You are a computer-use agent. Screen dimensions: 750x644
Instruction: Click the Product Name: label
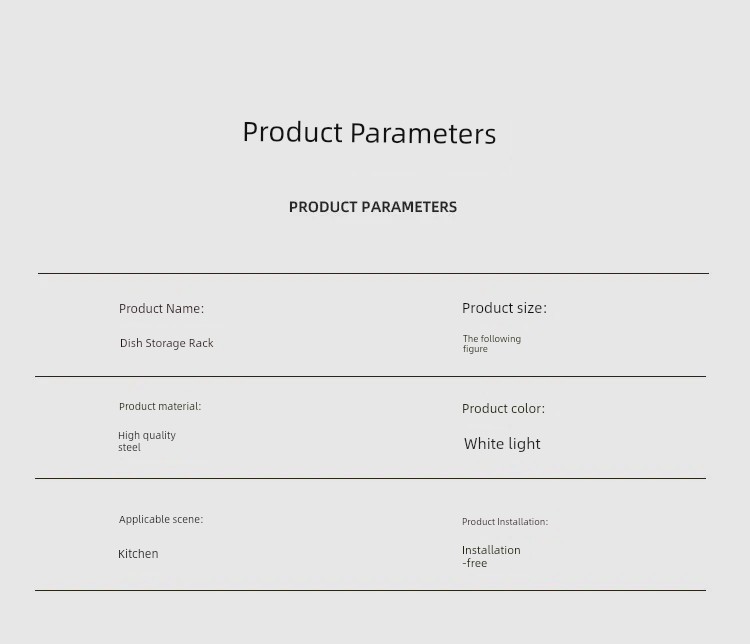(x=161, y=309)
